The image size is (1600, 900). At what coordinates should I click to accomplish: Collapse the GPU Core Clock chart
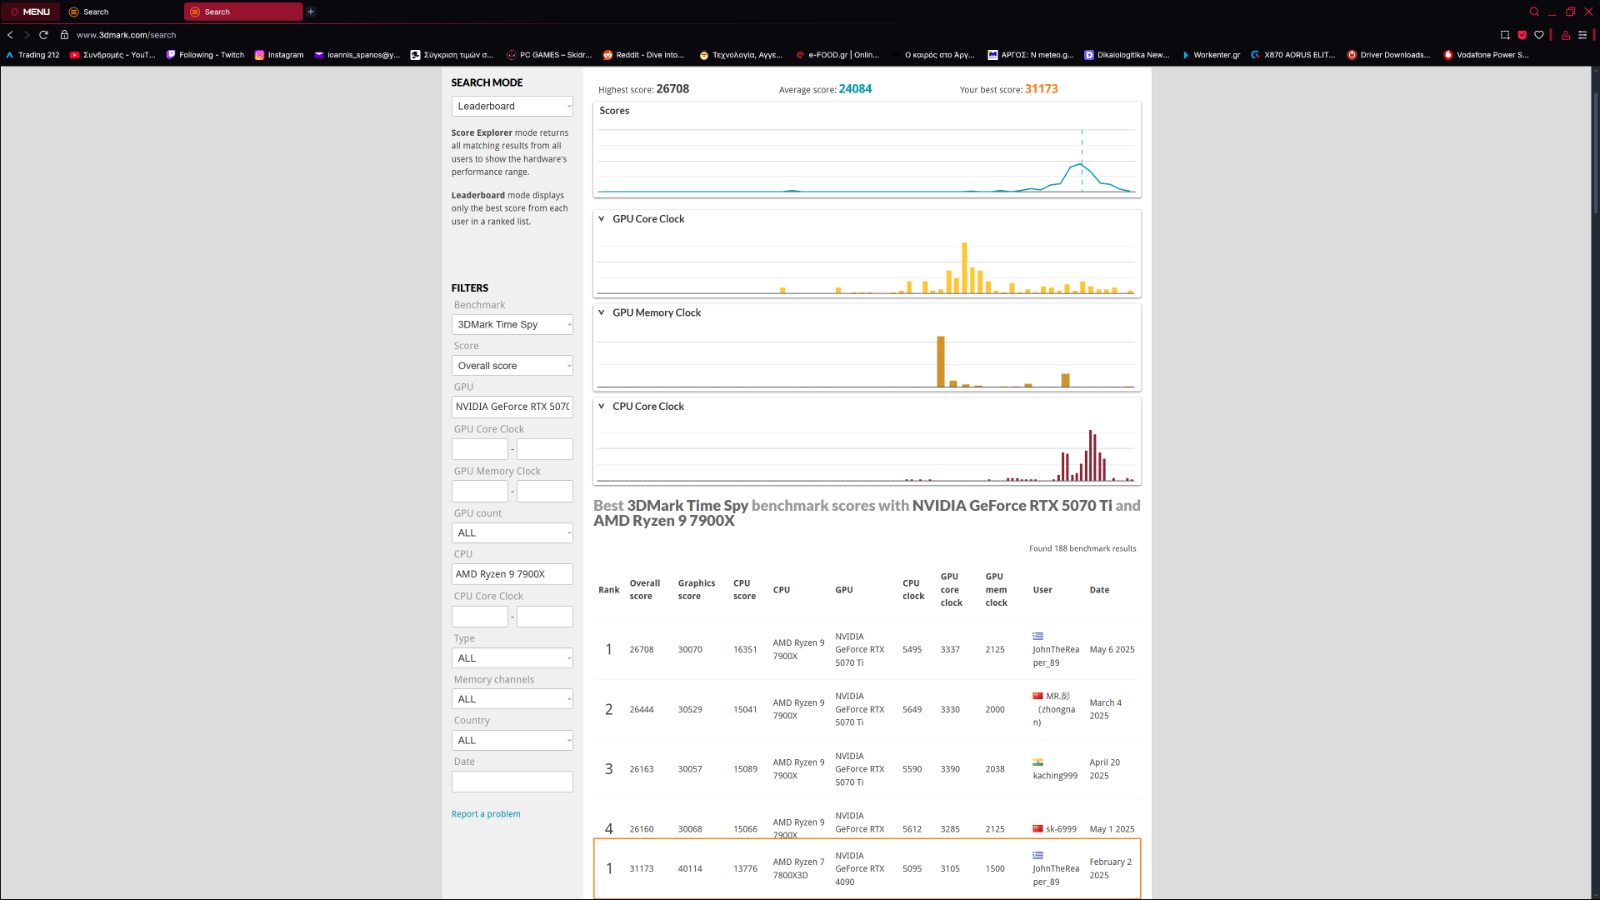pyautogui.click(x=601, y=219)
